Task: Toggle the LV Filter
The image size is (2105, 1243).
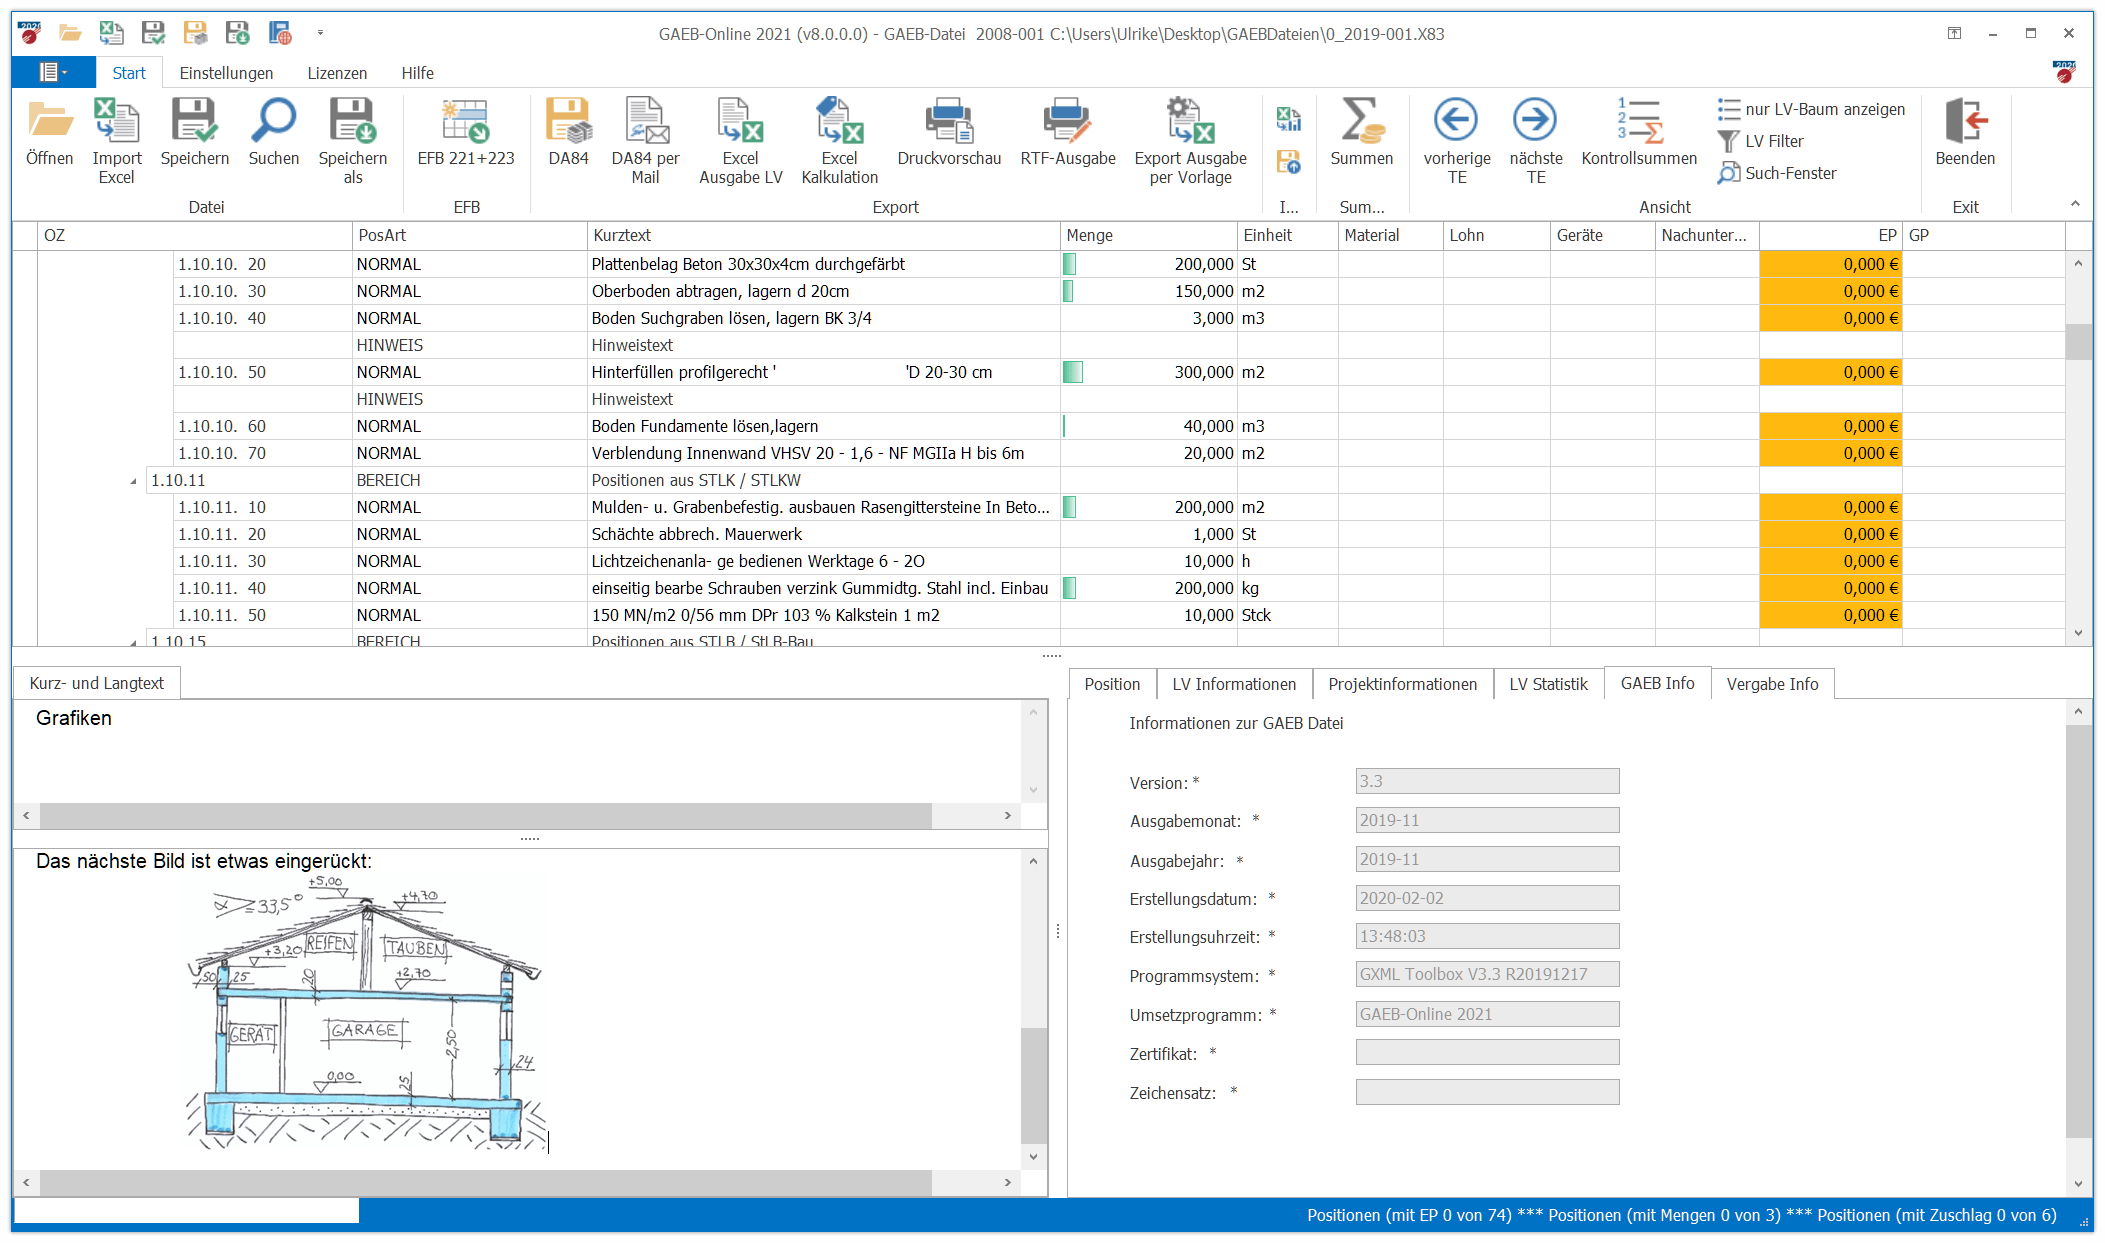Action: [1761, 141]
